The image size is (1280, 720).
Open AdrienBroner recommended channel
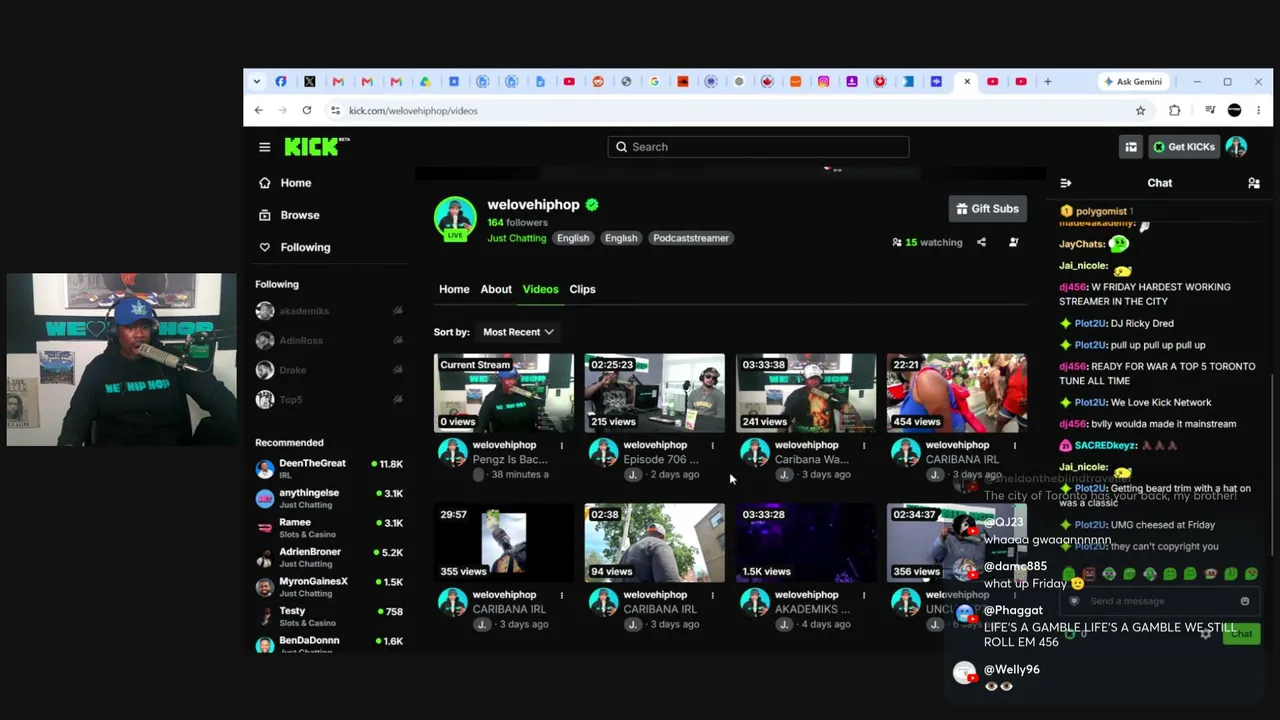[330, 557]
